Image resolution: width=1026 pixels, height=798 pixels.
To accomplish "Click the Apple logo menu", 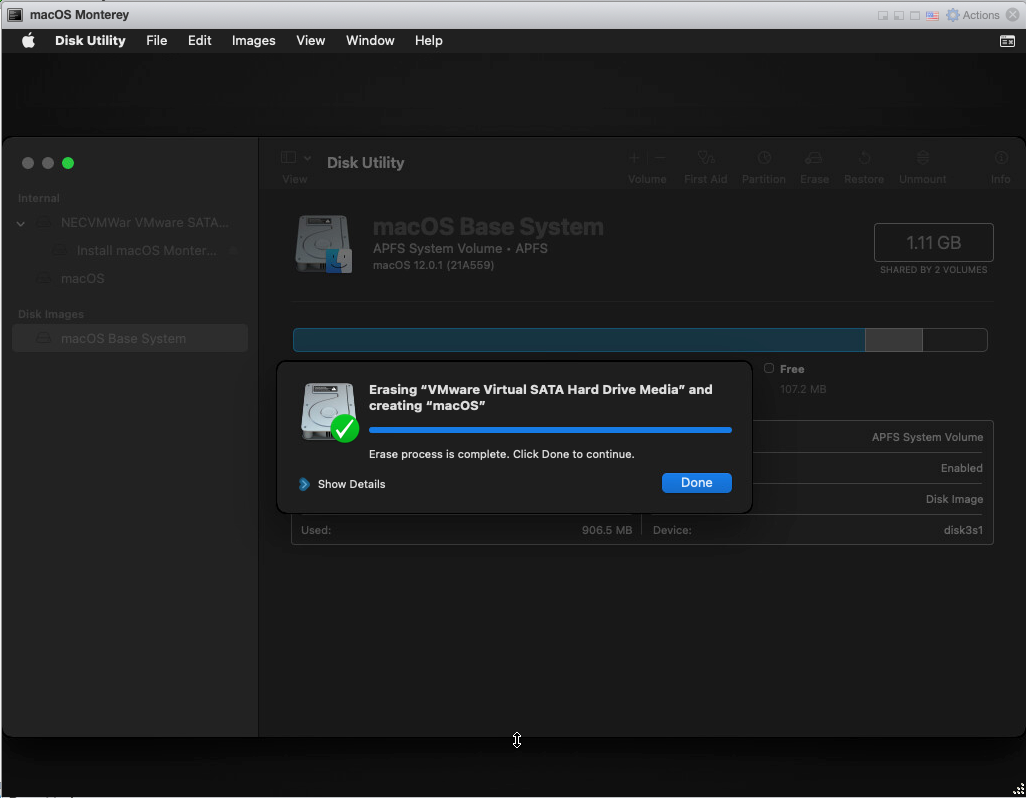I will point(28,41).
